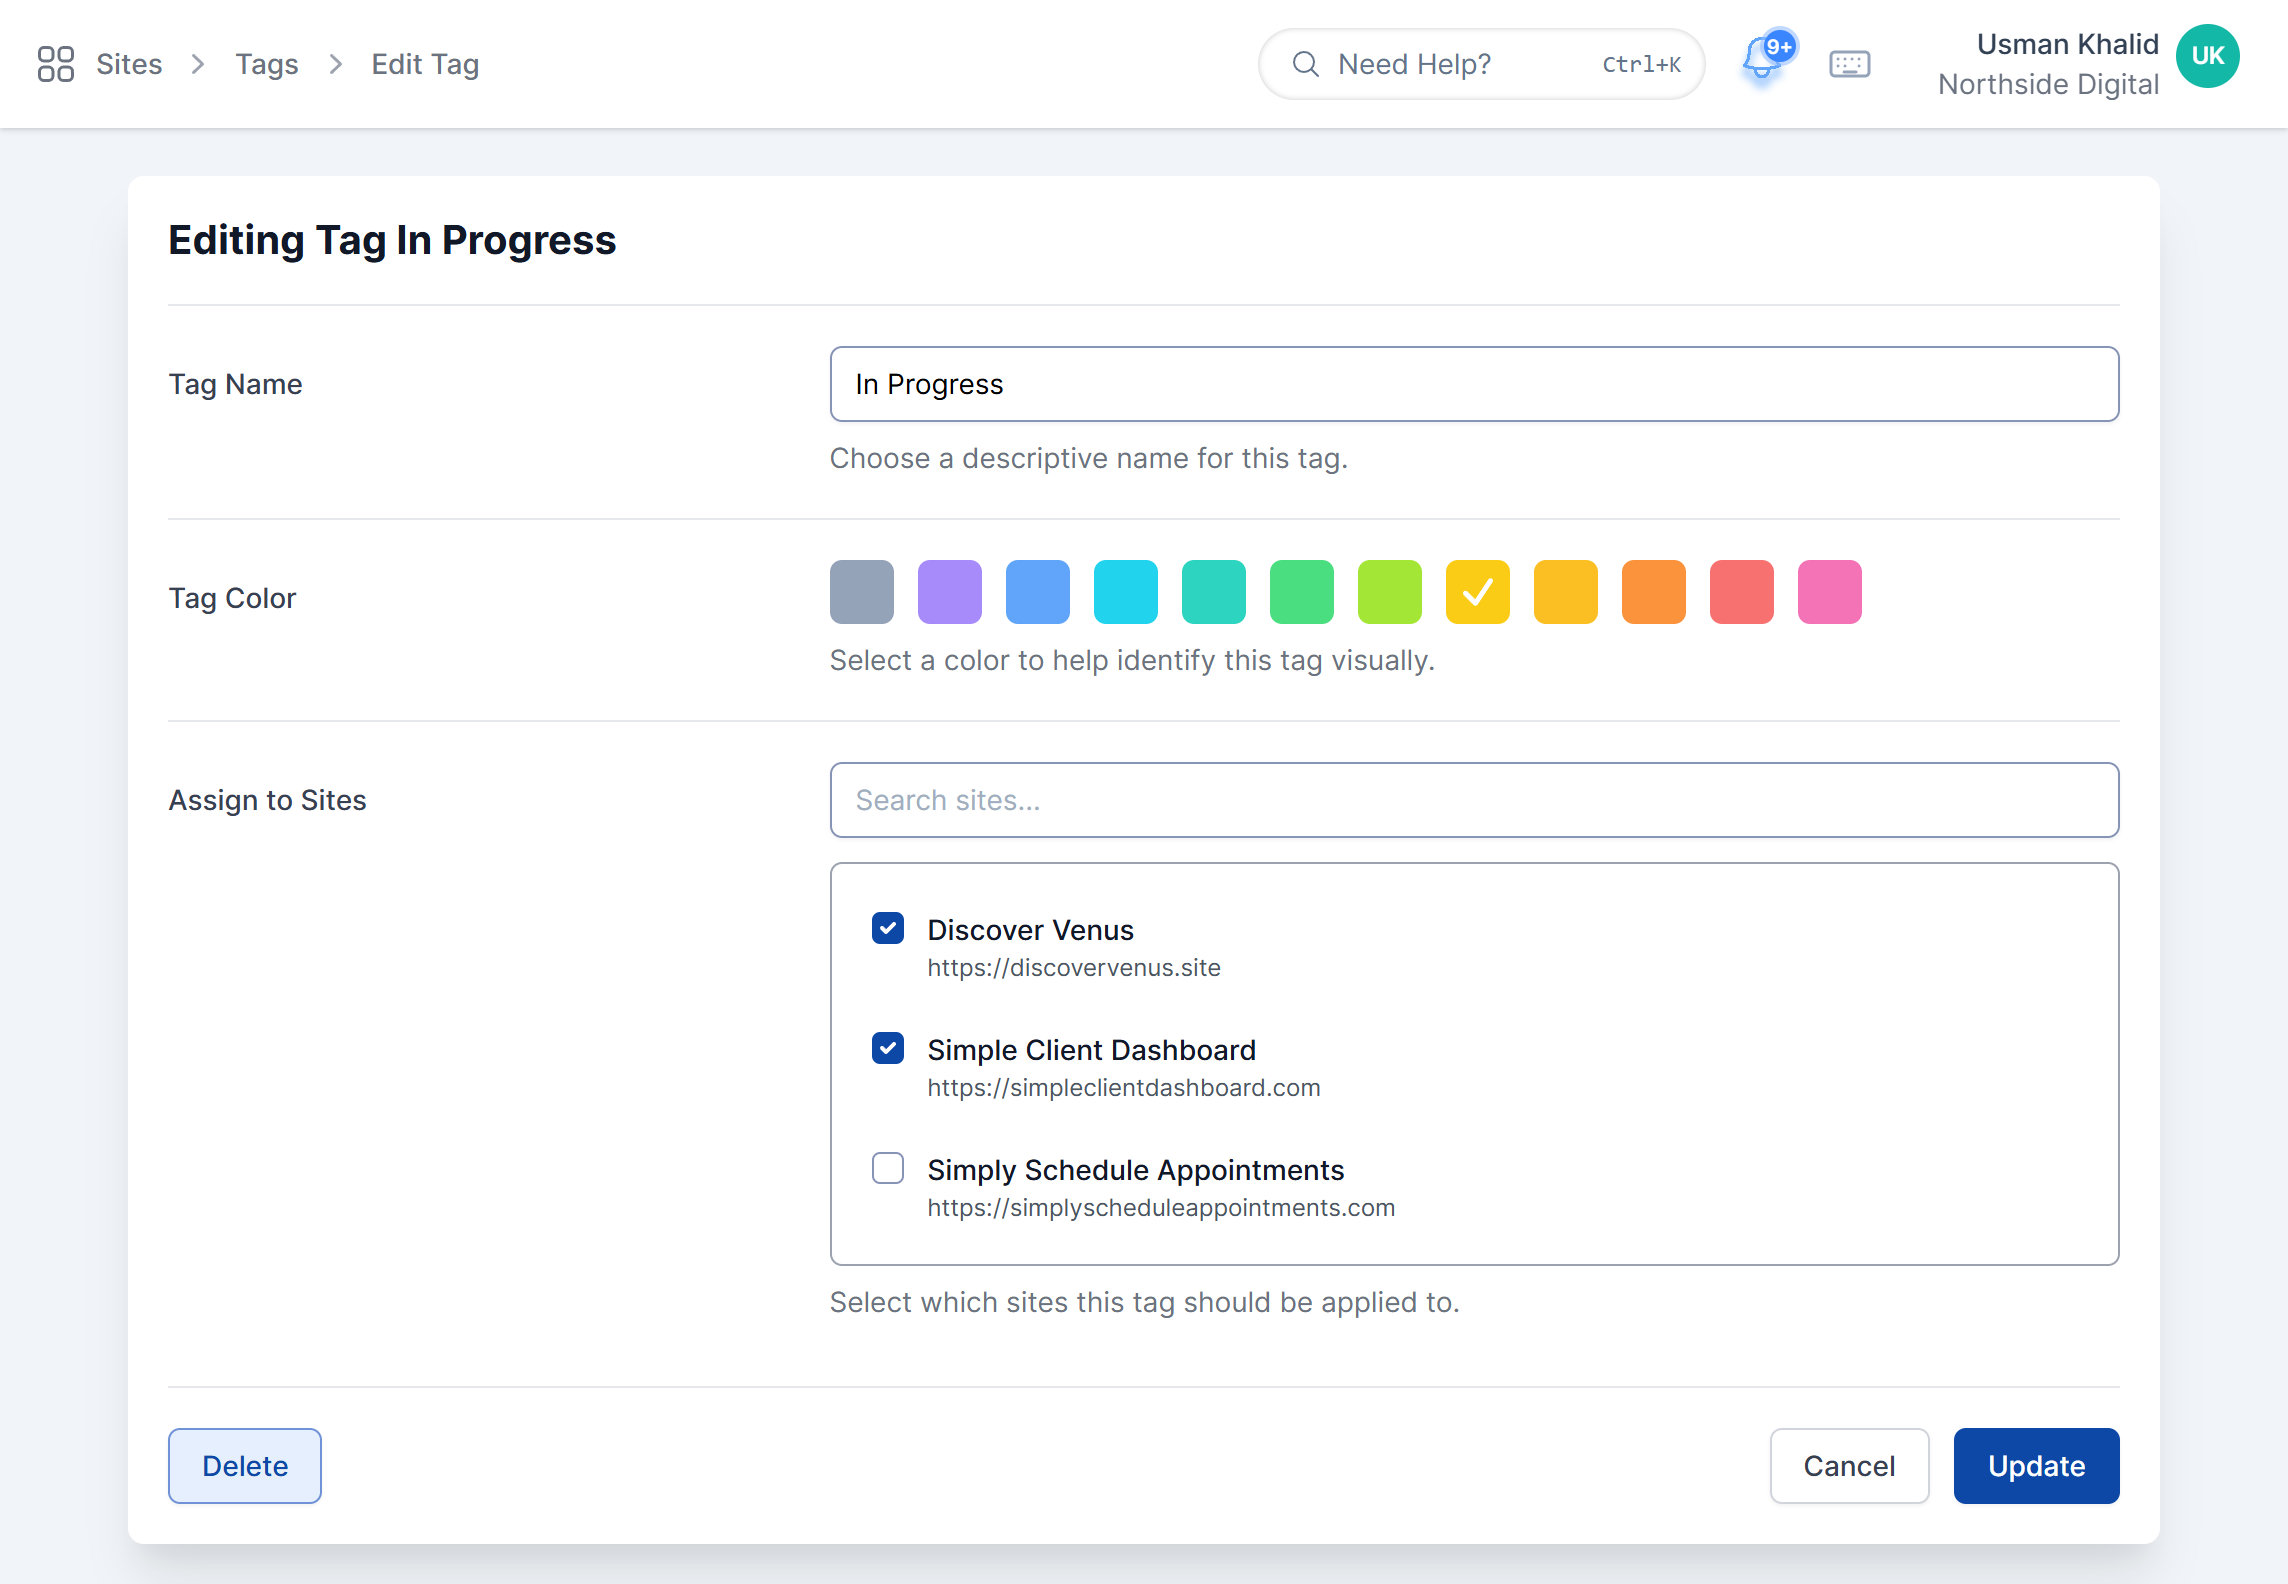Open the dashboard grid icon beside Sites
The image size is (2288, 1584).
56,64
